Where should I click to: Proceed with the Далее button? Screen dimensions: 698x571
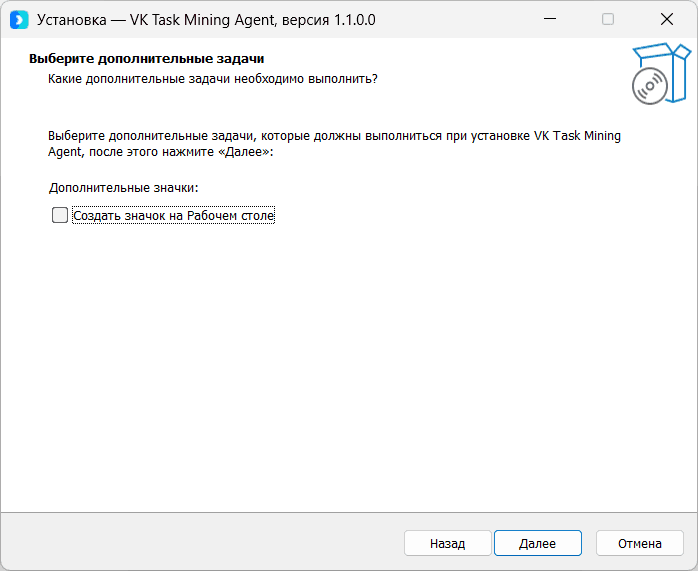pyautogui.click(x=538, y=543)
